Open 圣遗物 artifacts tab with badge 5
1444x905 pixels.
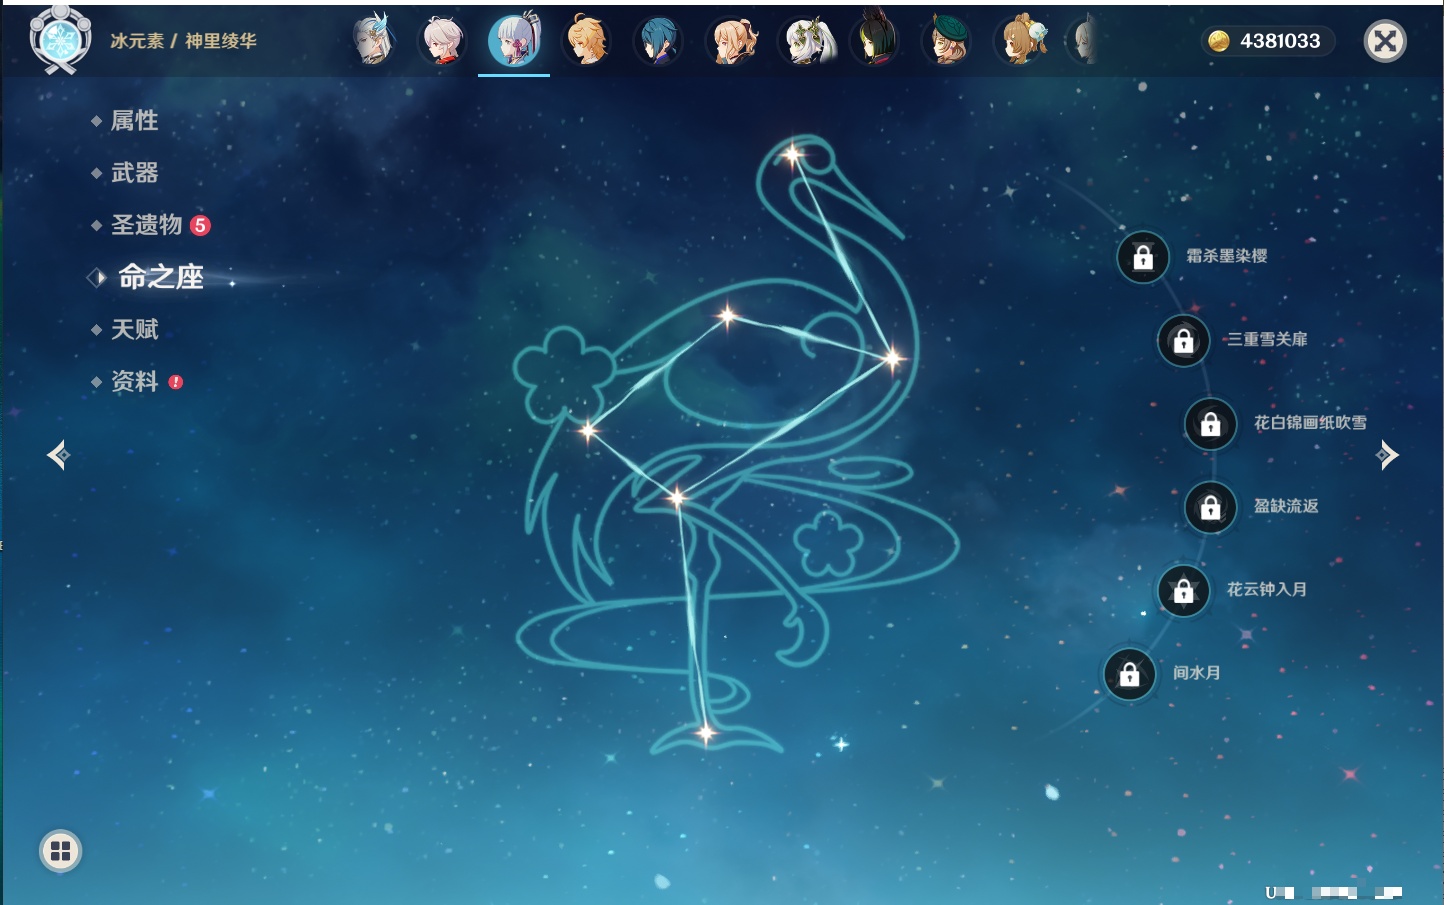[146, 225]
